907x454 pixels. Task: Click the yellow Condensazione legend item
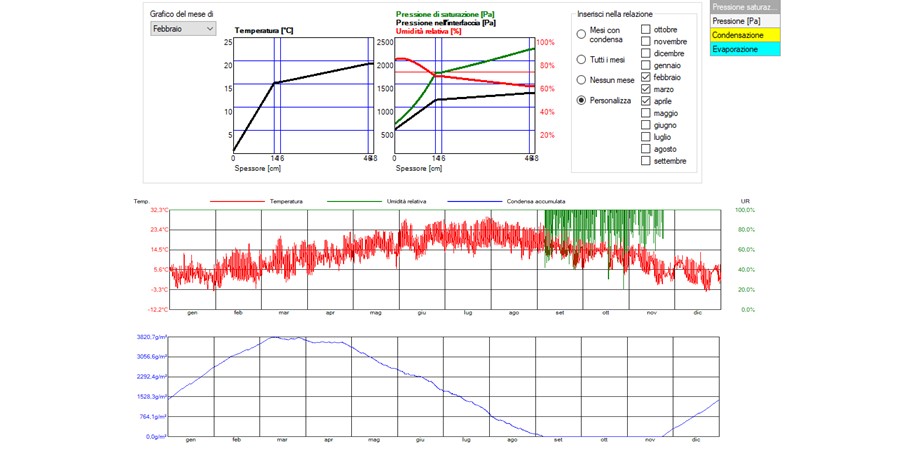[x=744, y=35]
